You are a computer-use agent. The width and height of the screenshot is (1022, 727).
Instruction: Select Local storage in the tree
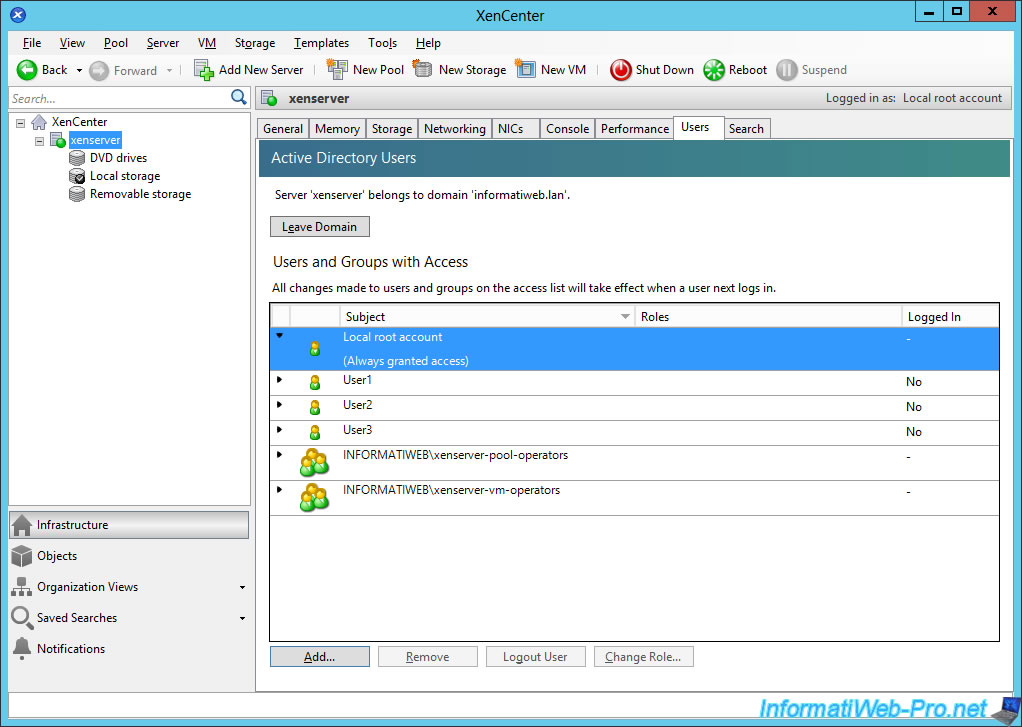pyautogui.click(x=124, y=176)
